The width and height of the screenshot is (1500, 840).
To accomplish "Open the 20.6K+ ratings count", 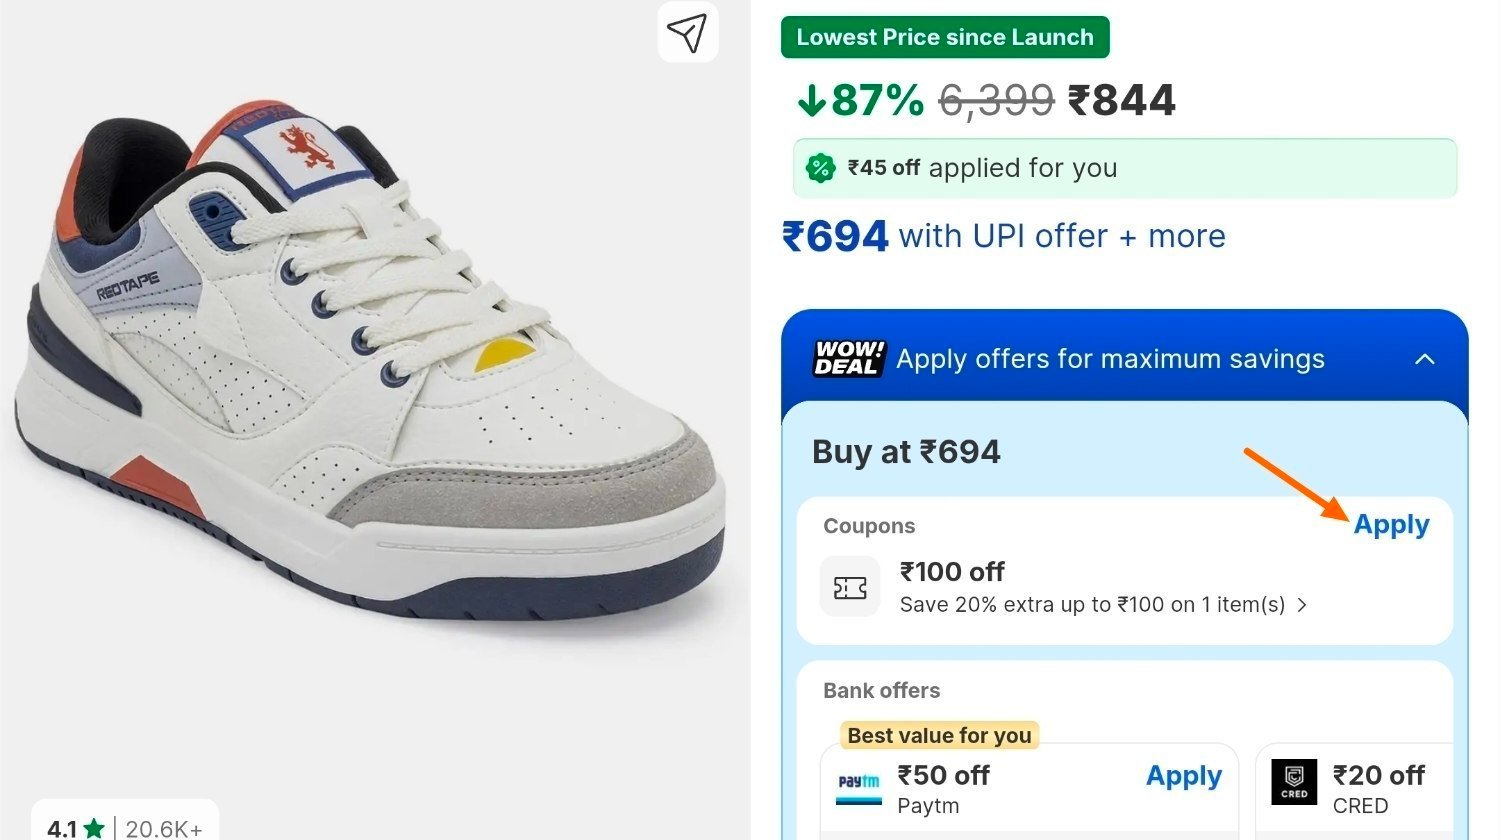I will point(164,829).
